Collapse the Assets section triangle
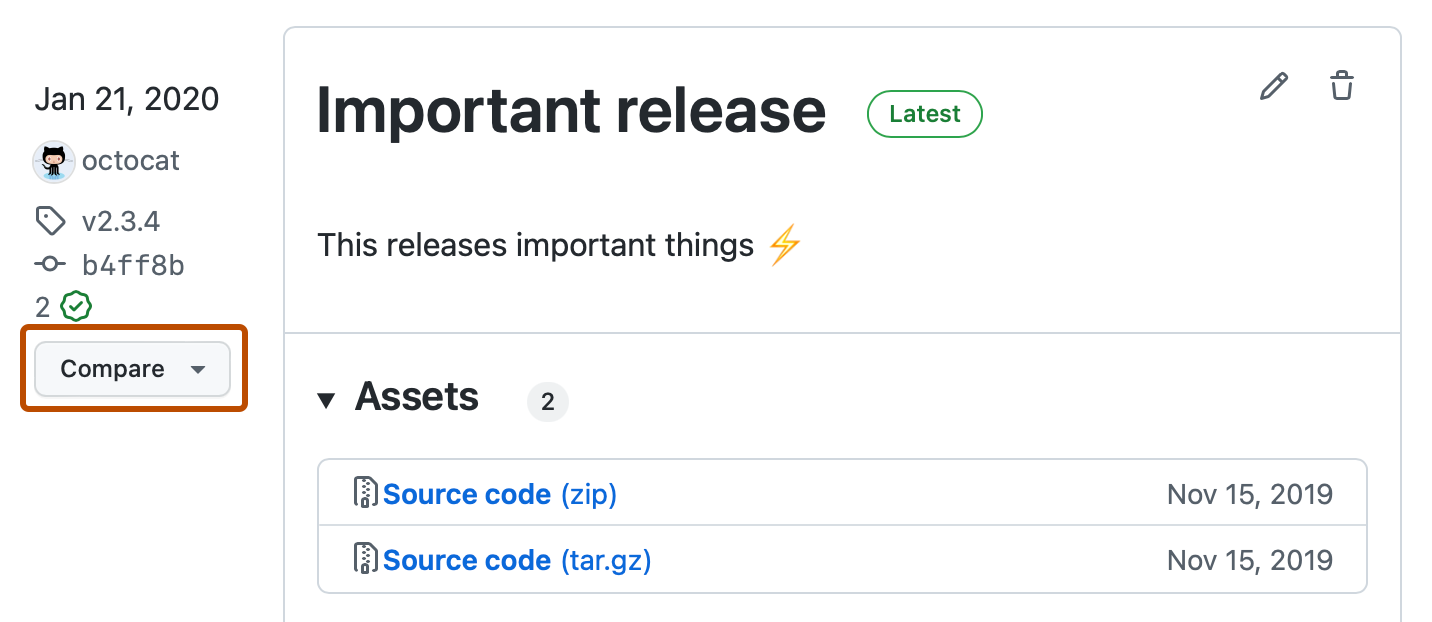 [326, 401]
